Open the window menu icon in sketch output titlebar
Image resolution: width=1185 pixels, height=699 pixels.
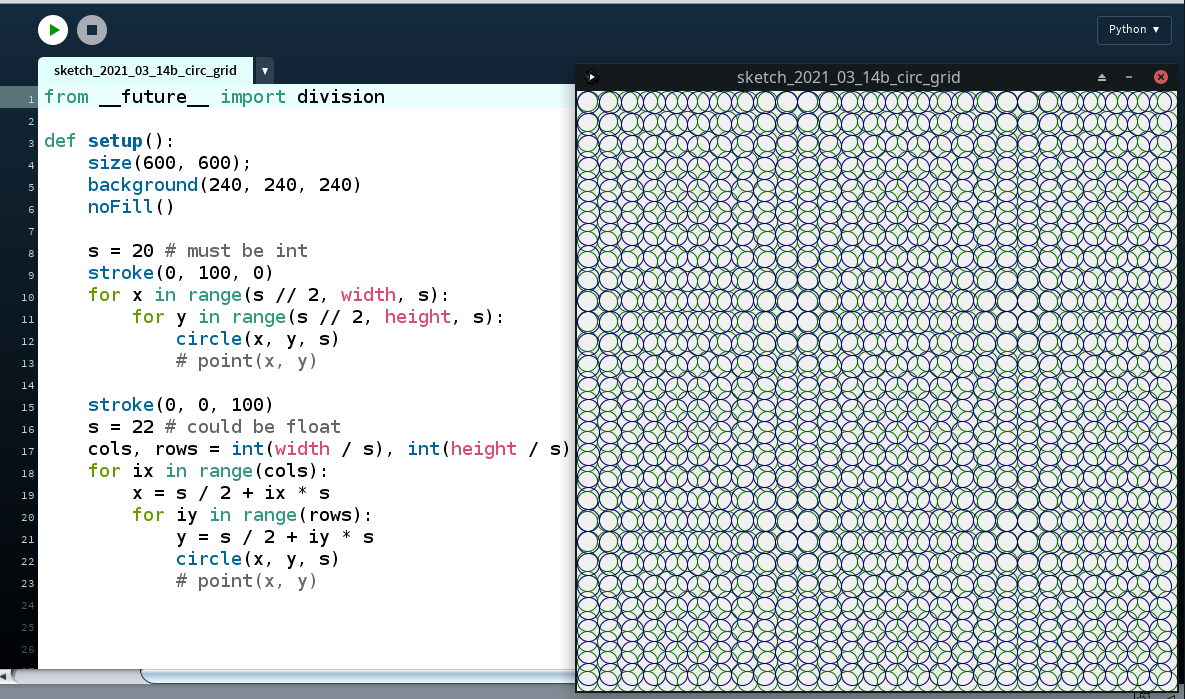pyautogui.click(x=592, y=76)
